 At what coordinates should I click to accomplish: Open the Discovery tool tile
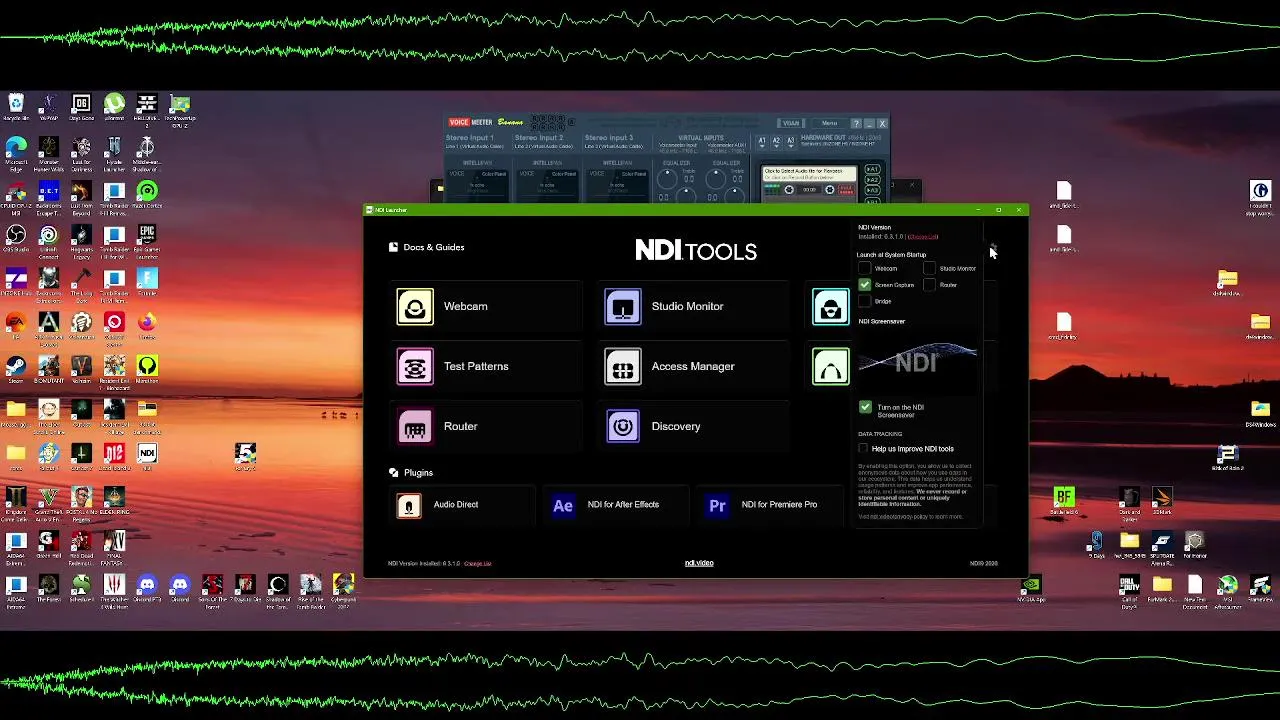(x=696, y=426)
